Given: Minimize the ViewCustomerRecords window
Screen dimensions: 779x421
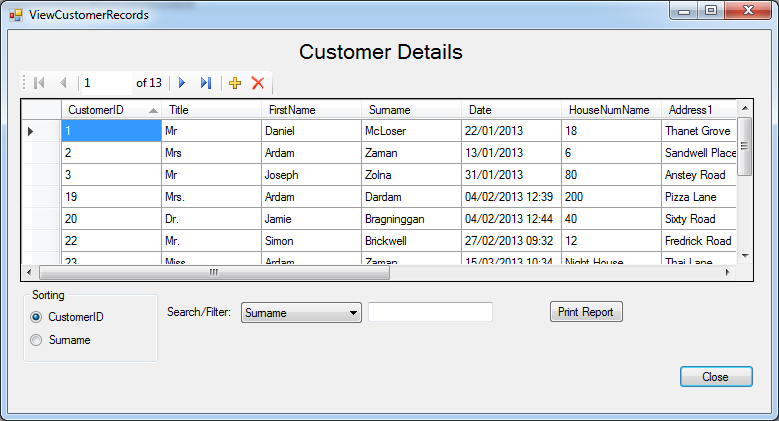Looking at the screenshot, I should (x=684, y=11).
